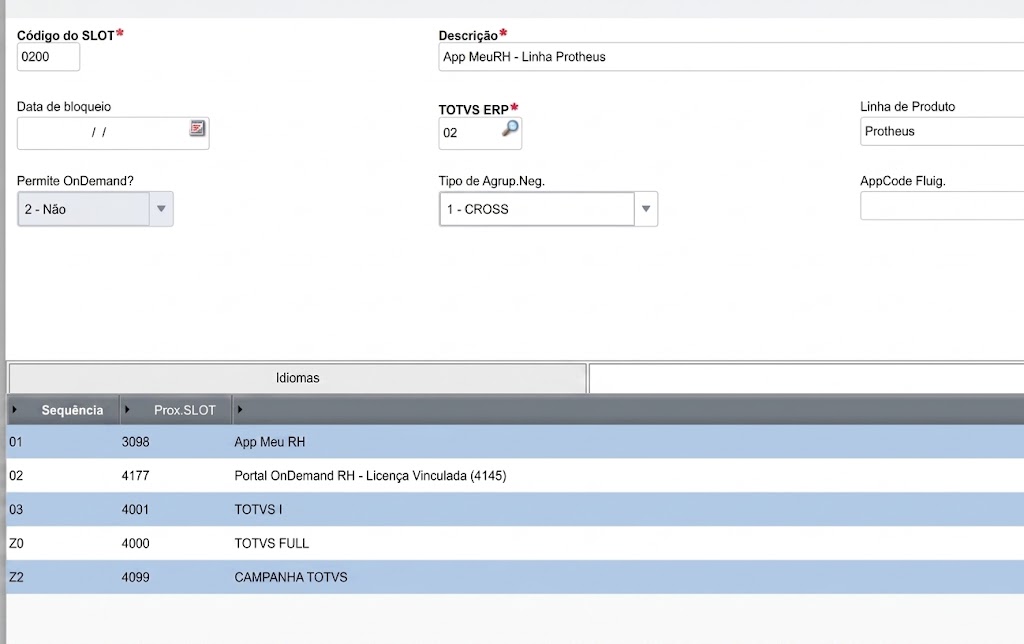Select row 03 sequence cell
This screenshot has height=644, width=1024.
tap(63, 509)
